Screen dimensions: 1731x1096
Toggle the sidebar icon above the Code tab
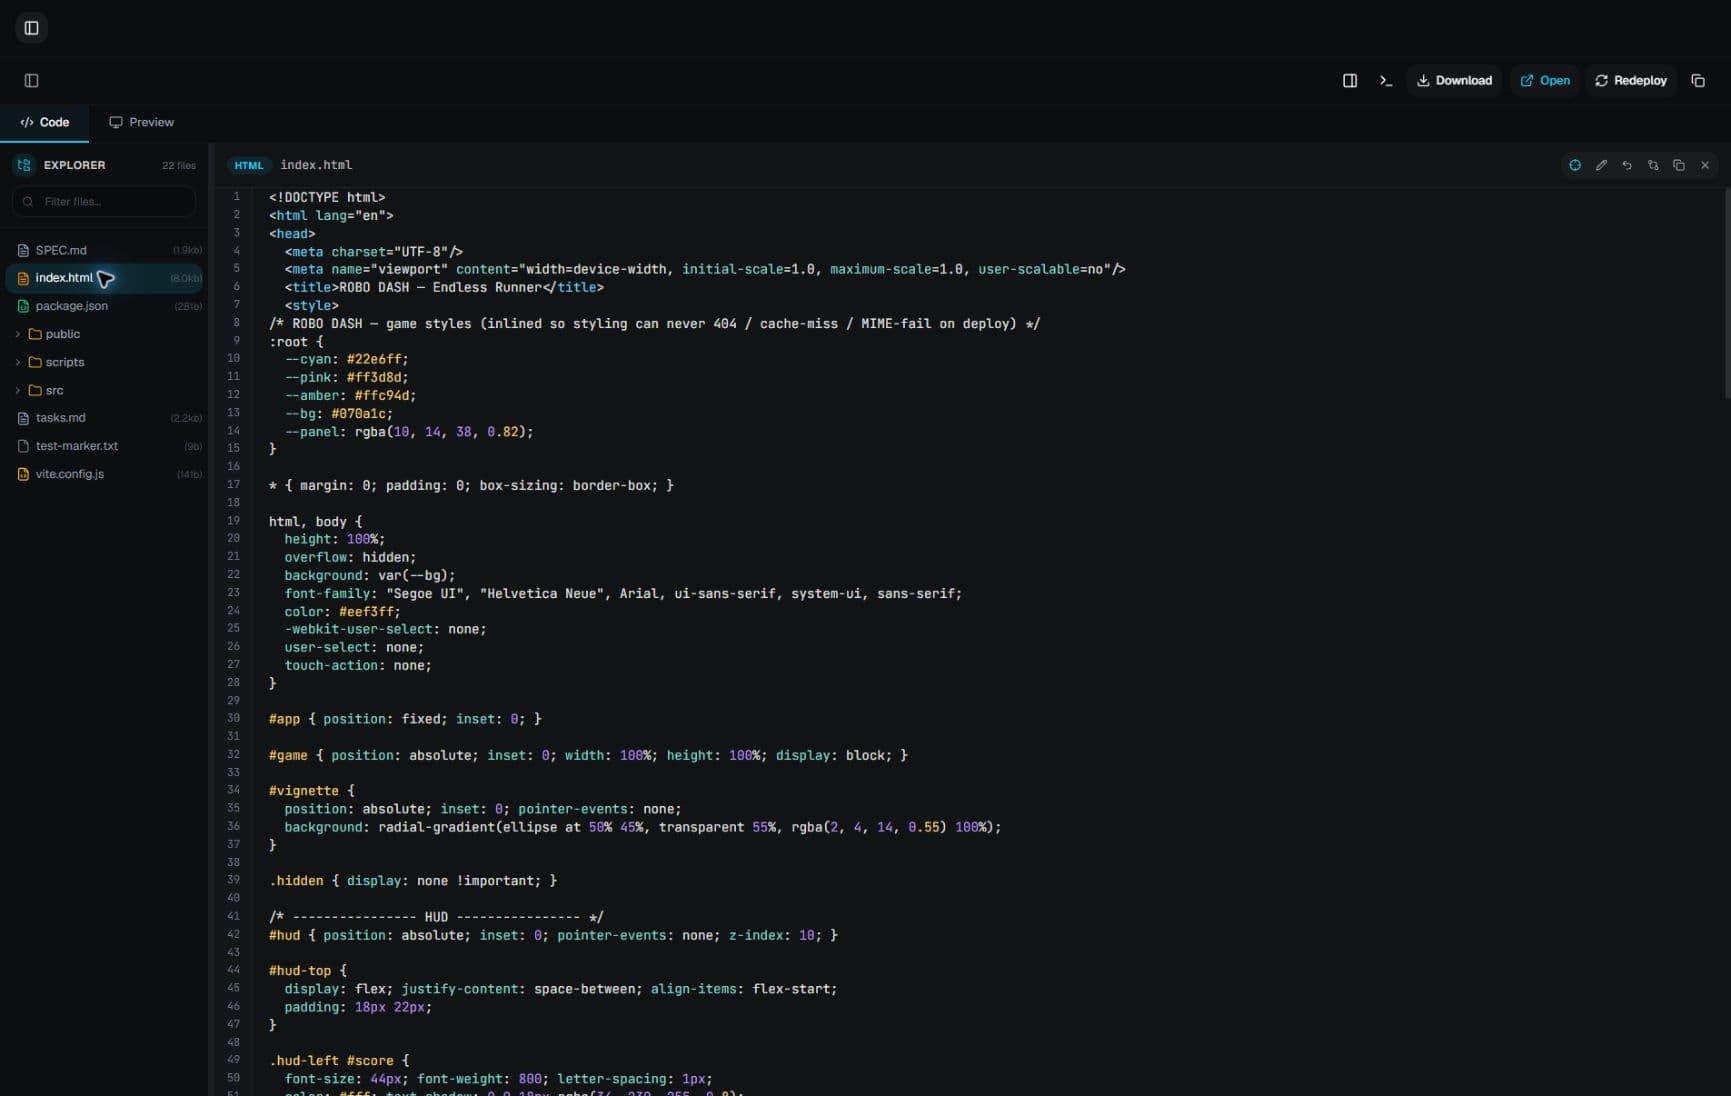pos(31,80)
